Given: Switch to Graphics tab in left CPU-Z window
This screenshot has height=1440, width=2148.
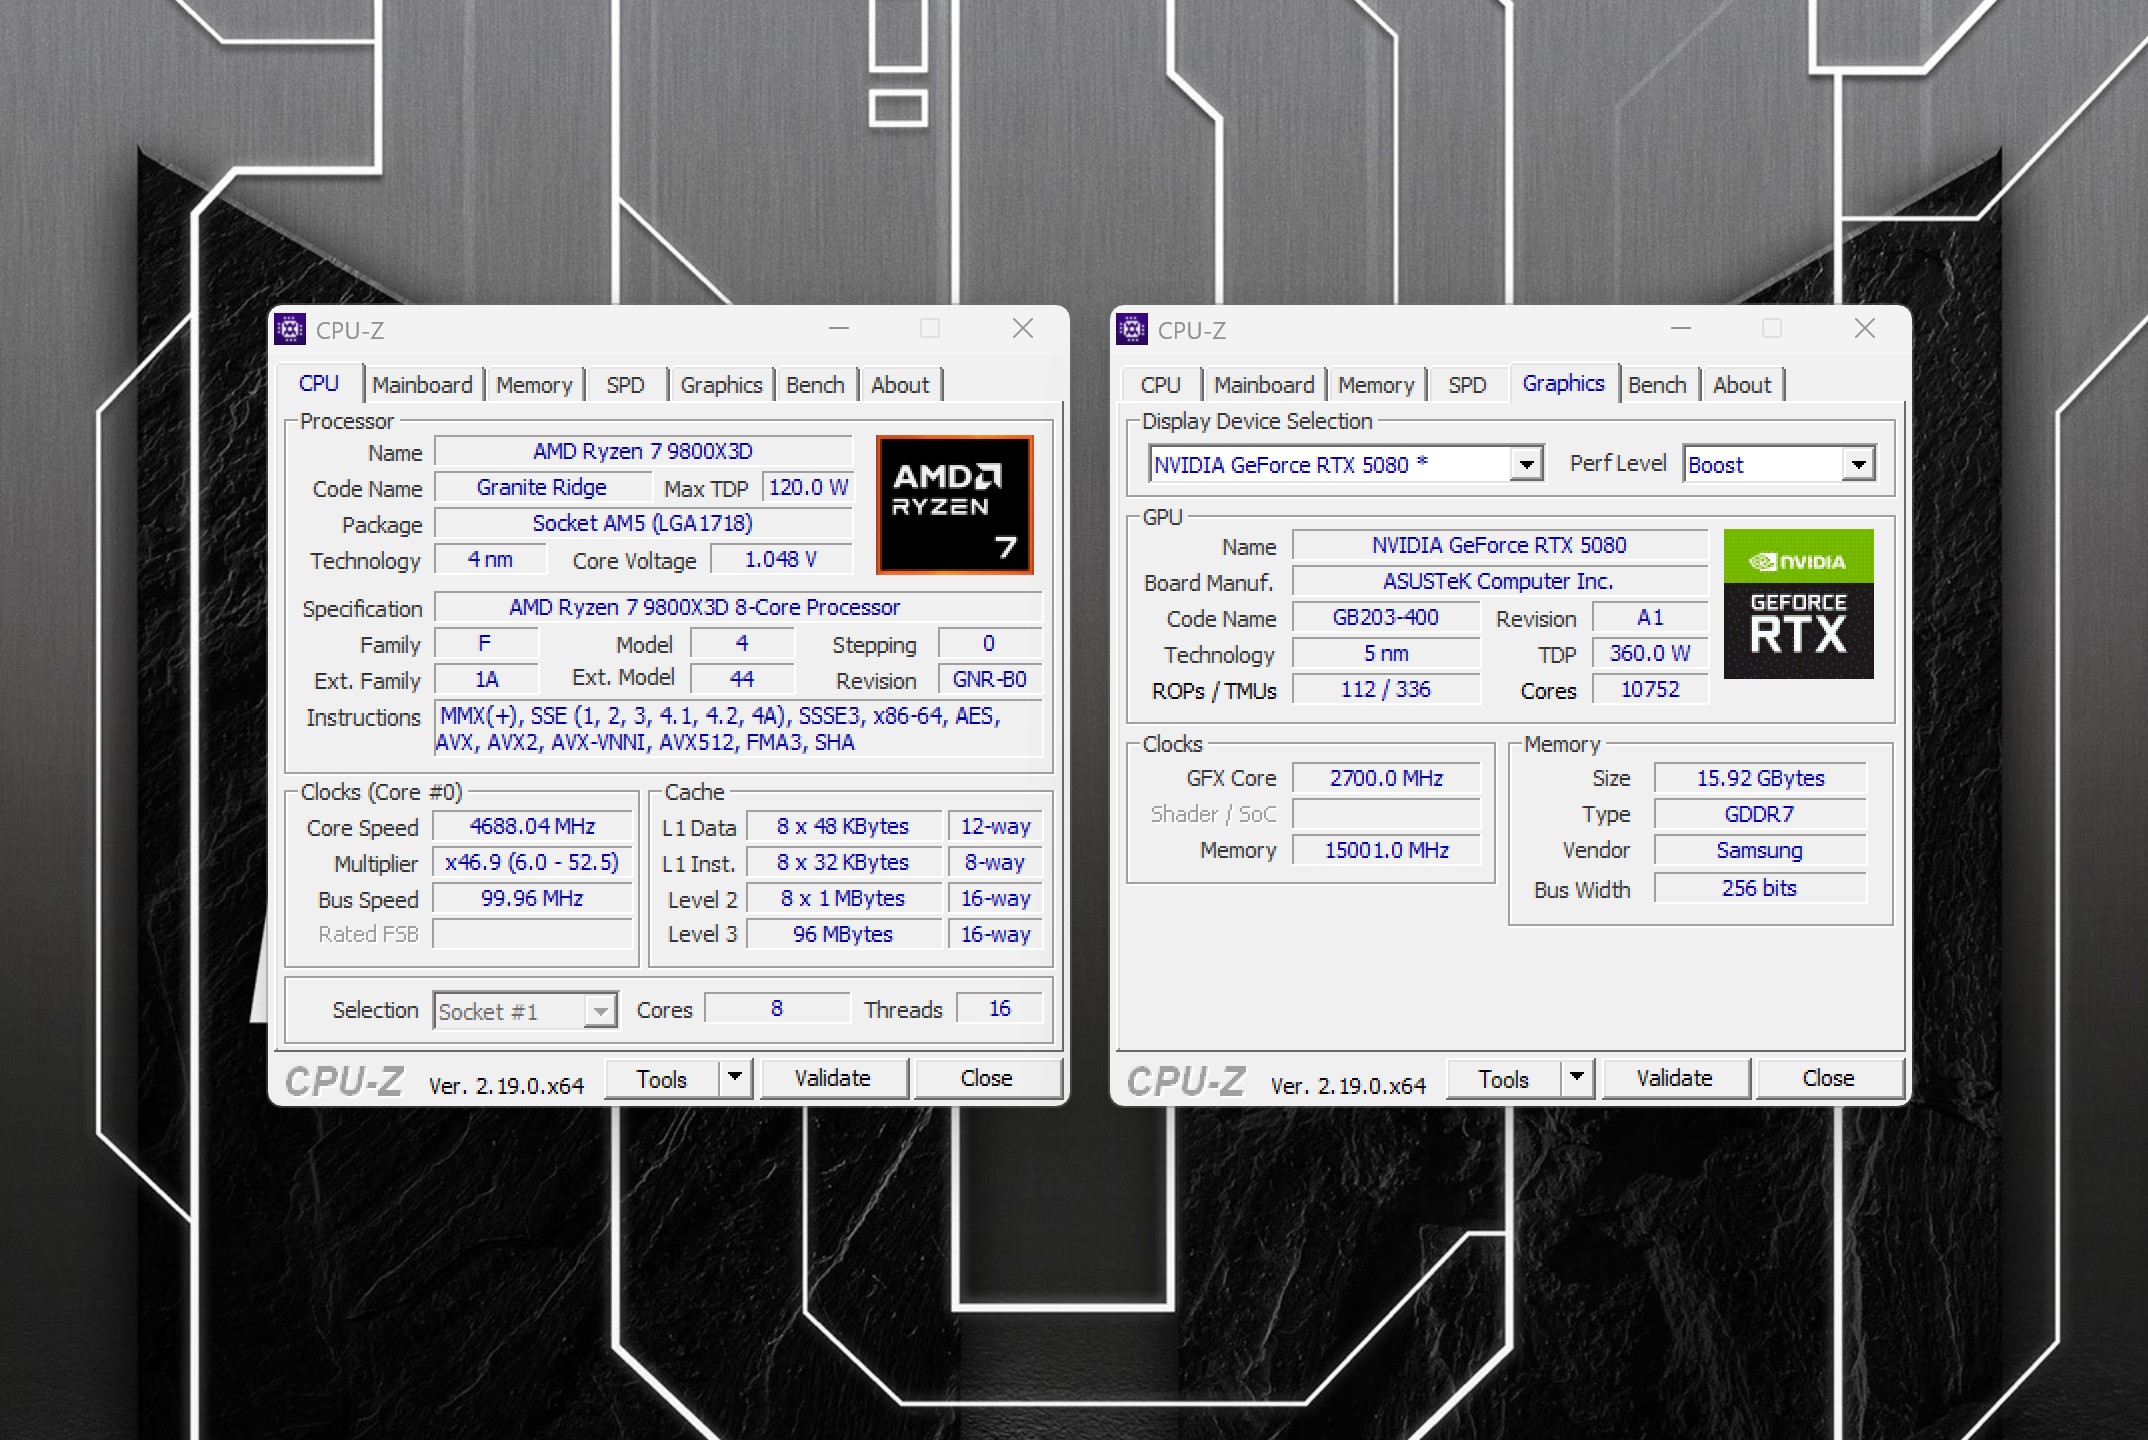Looking at the screenshot, I should click(x=721, y=385).
